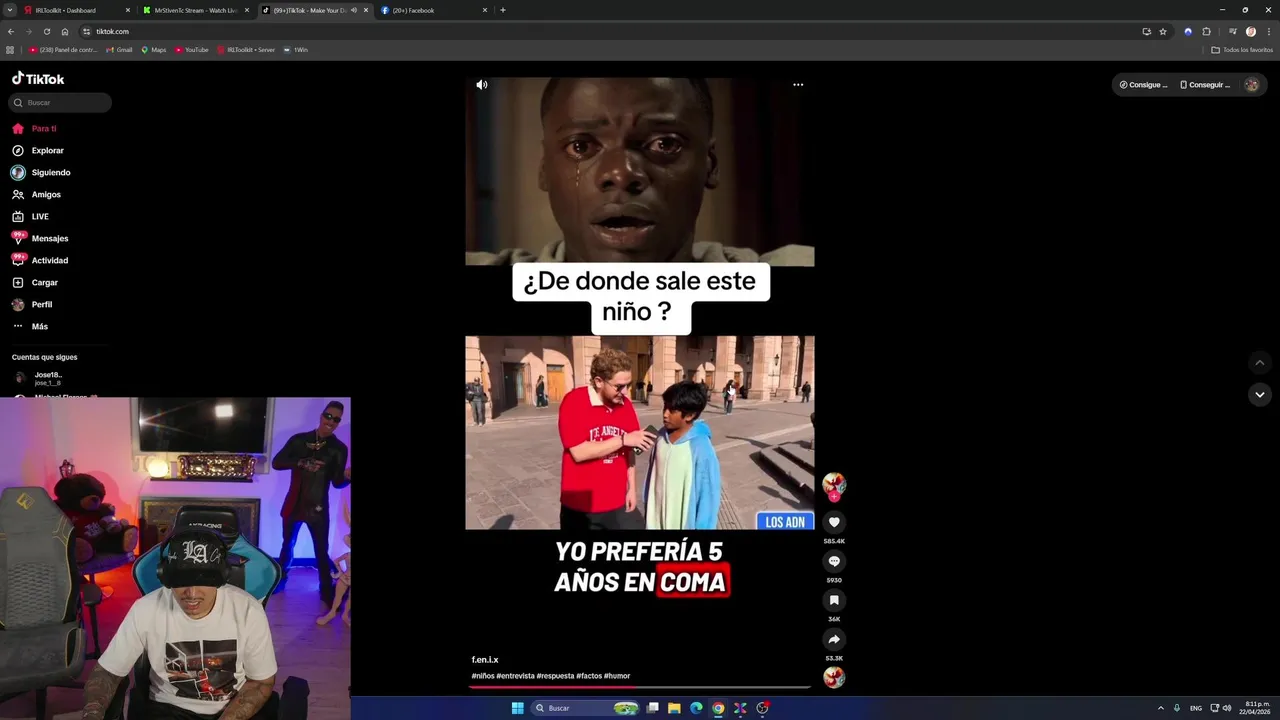Go to the previous video with the up chevron
The height and width of the screenshot is (720, 1280).
(x=1260, y=363)
